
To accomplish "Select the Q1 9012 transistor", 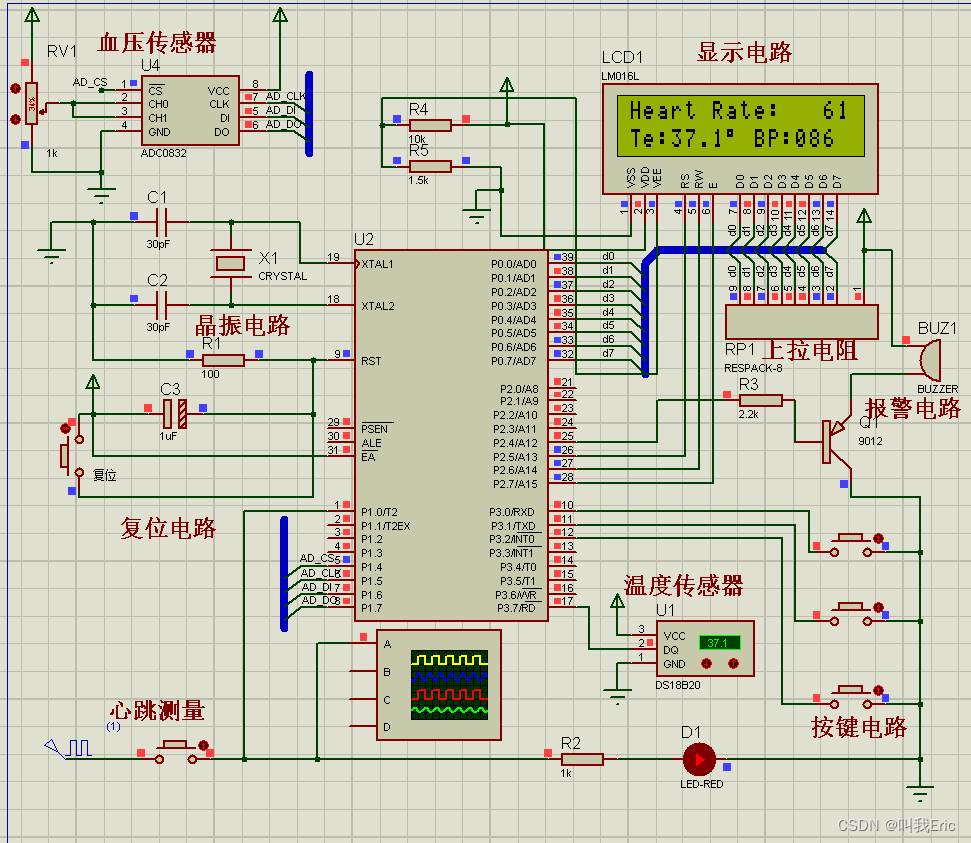I will tap(836, 442).
